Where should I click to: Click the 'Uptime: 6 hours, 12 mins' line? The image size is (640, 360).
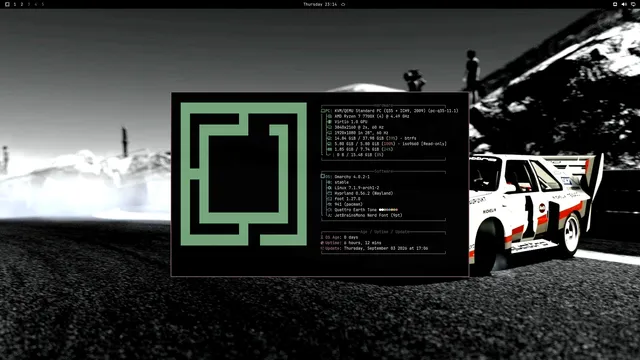(351, 243)
